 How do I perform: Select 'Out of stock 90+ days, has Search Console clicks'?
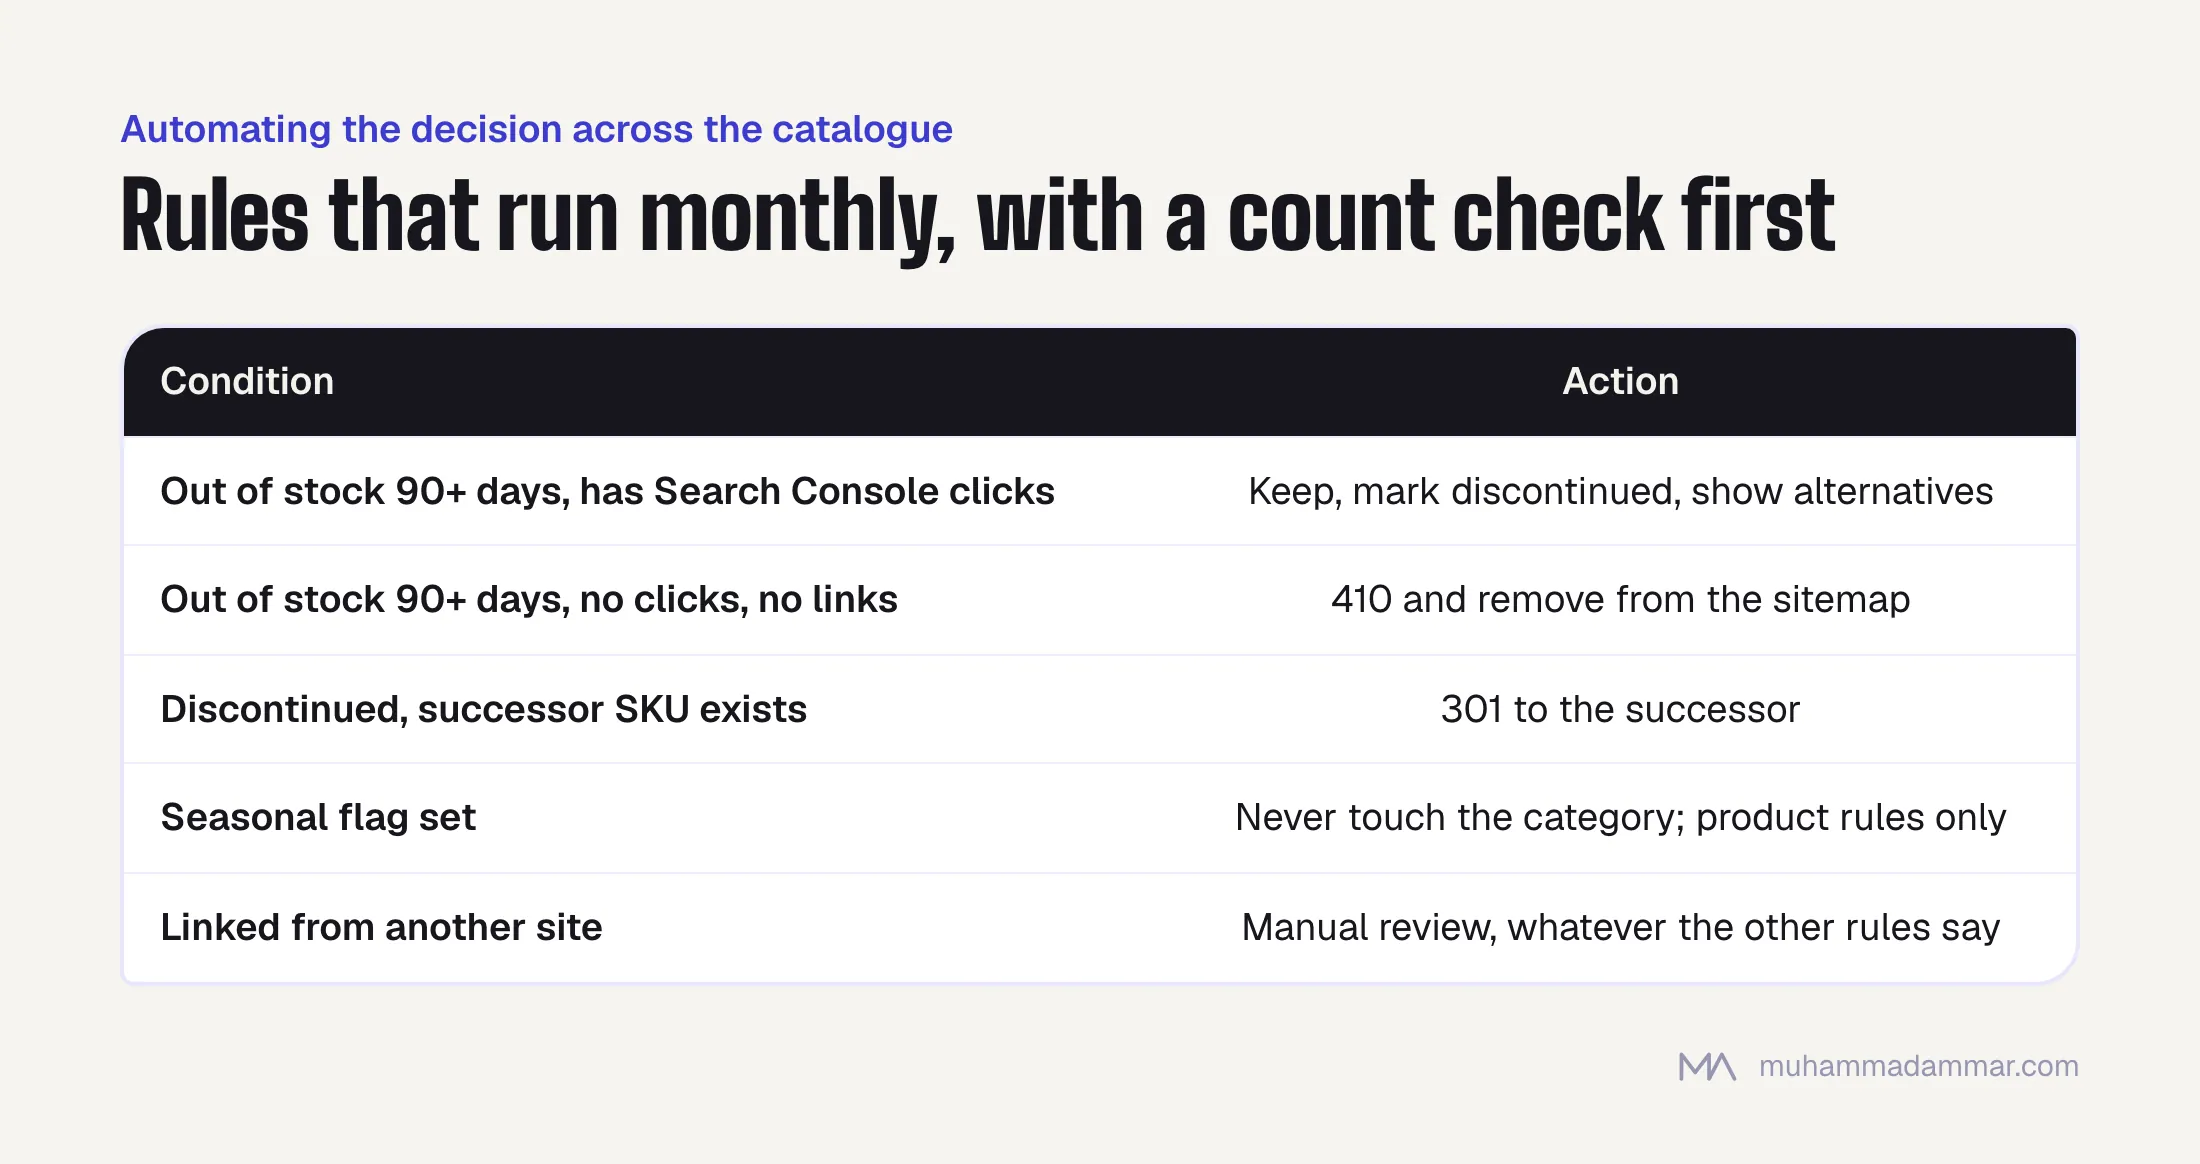click(x=607, y=491)
